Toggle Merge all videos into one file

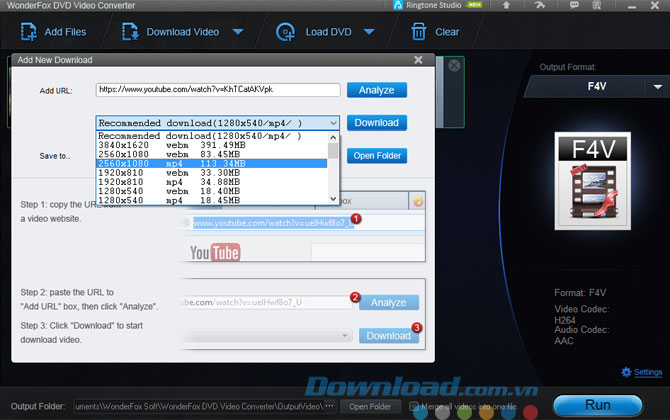pyautogui.click(x=413, y=406)
